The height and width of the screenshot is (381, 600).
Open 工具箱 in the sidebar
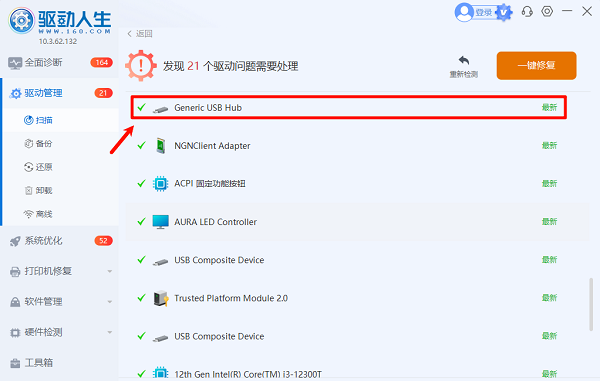coord(59,363)
